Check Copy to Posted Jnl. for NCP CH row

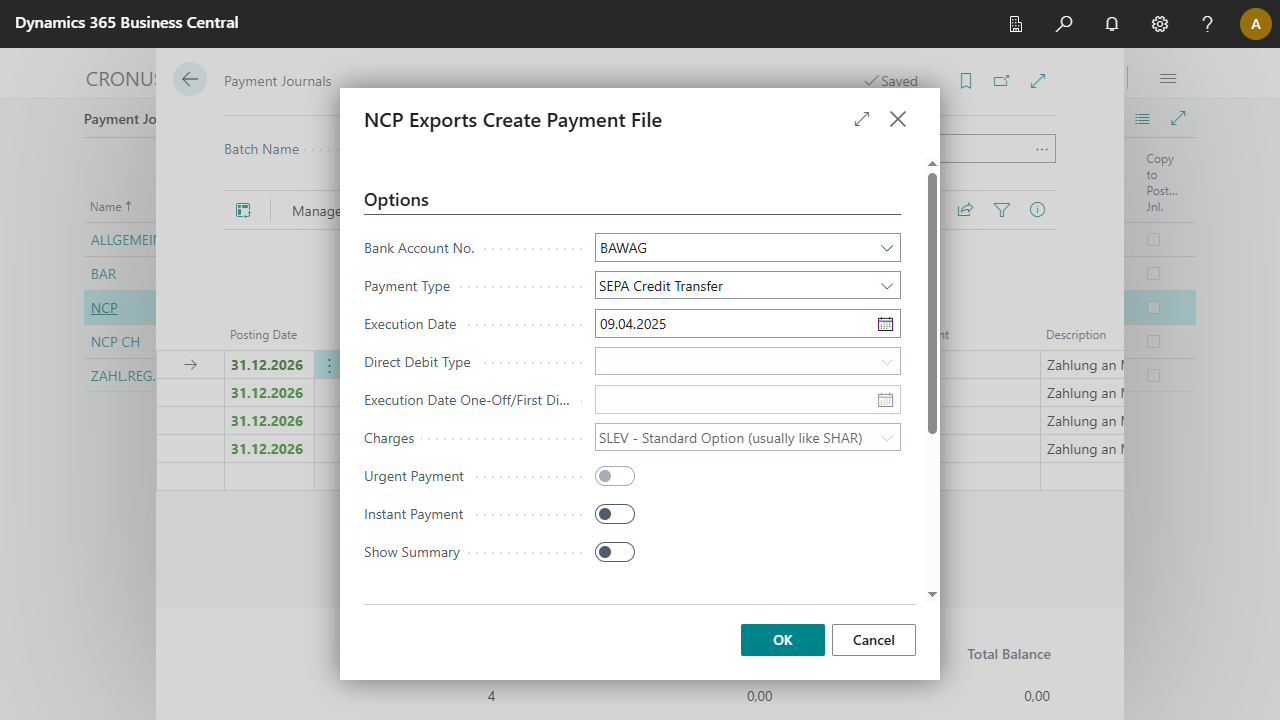(x=1154, y=342)
